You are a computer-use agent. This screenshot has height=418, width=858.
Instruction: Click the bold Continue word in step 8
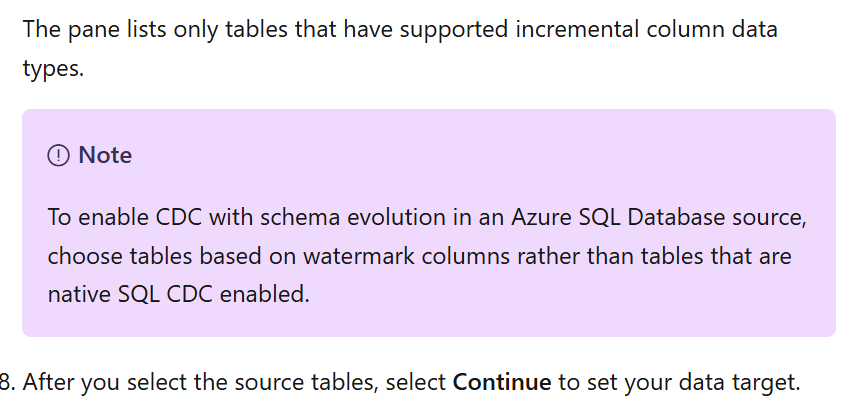pos(502,382)
